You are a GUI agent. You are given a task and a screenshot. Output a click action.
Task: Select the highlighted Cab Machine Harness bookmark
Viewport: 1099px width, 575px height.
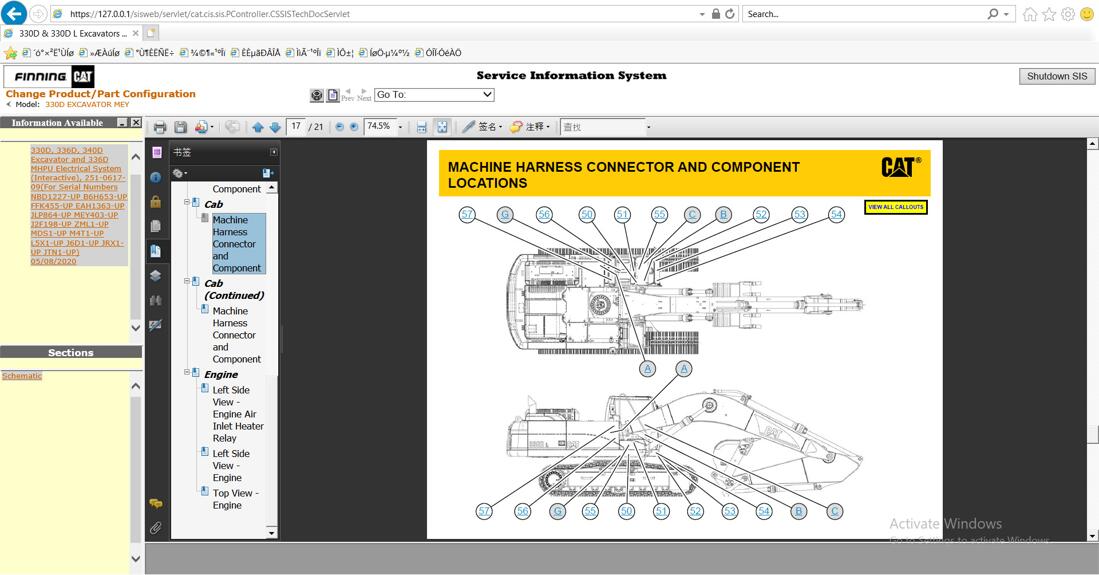tap(238, 244)
